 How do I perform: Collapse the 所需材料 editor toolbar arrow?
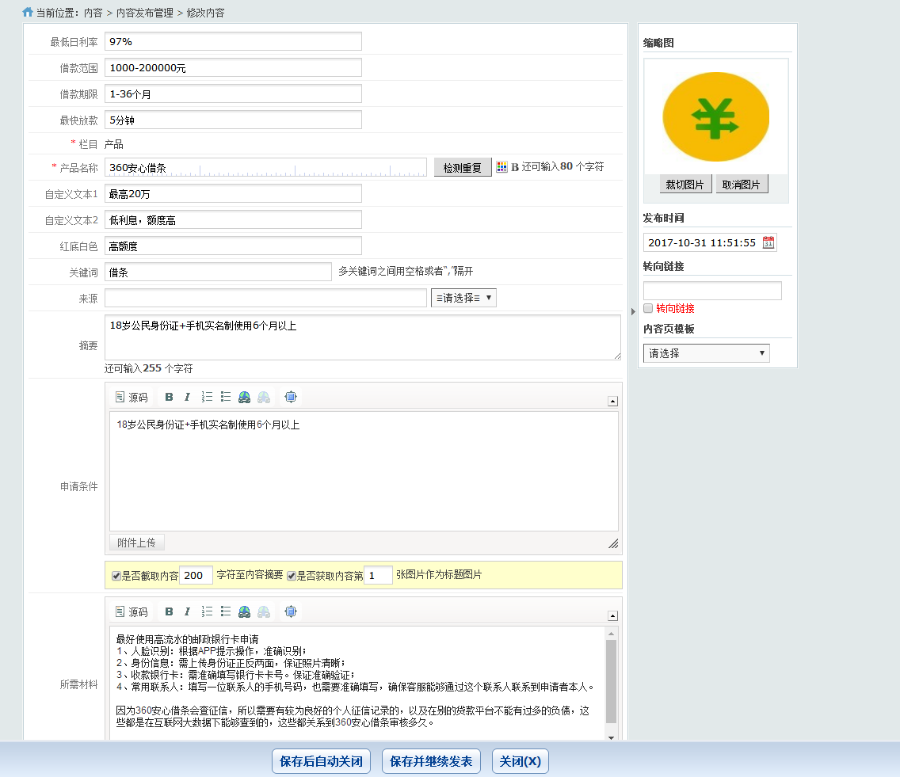(612, 616)
